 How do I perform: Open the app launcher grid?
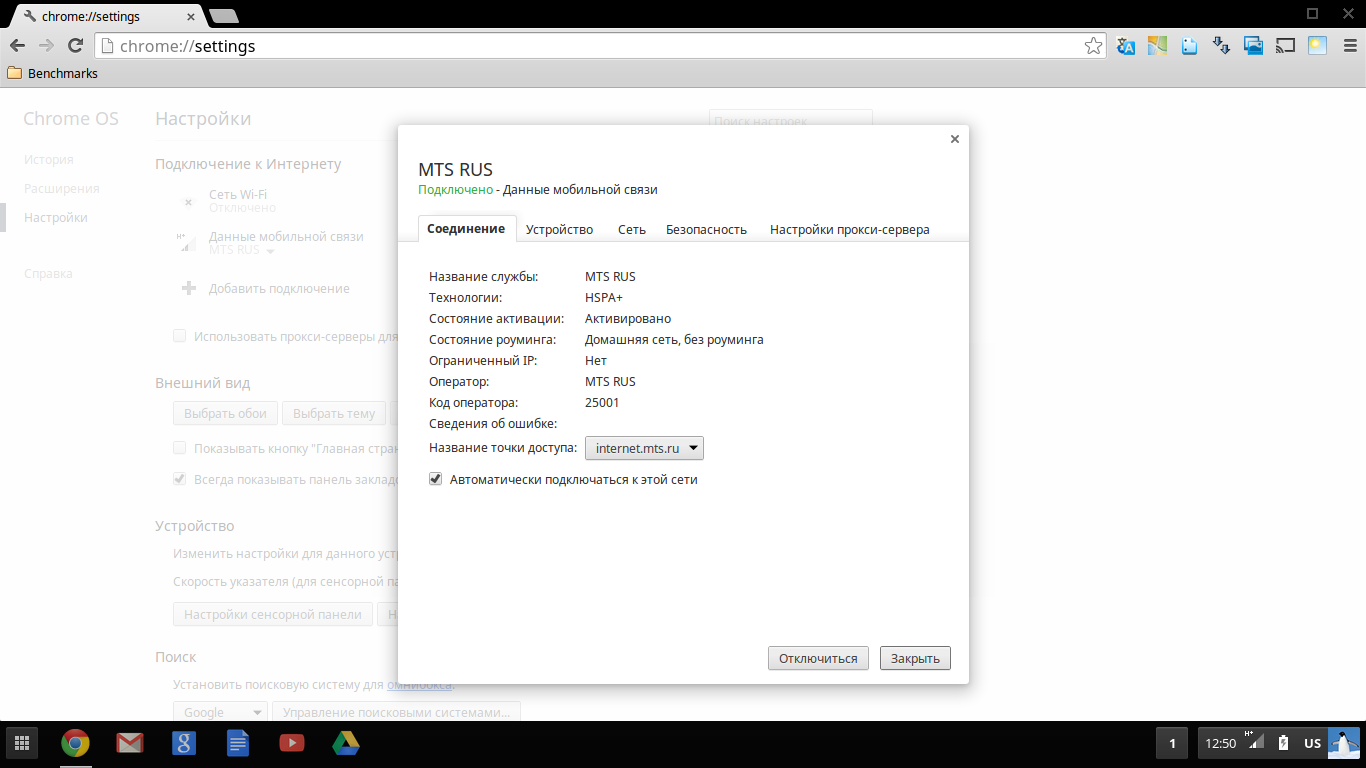(x=22, y=743)
